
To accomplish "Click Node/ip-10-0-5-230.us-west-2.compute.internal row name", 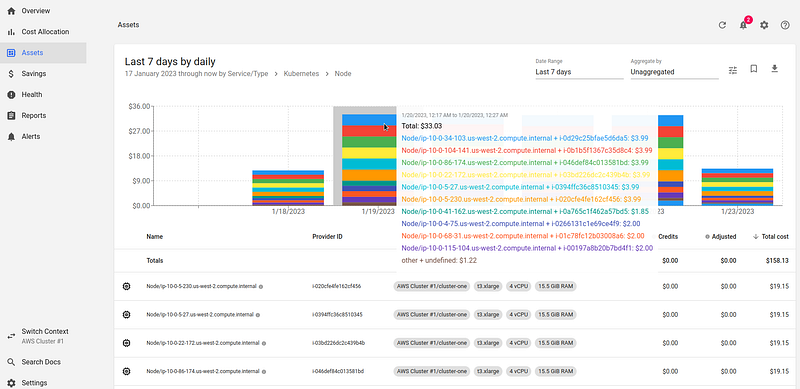I will click(202, 286).
